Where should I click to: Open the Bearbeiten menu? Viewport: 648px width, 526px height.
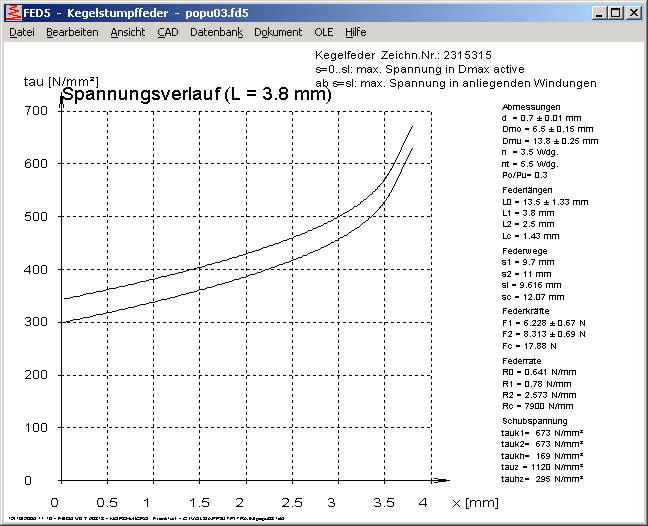72,32
